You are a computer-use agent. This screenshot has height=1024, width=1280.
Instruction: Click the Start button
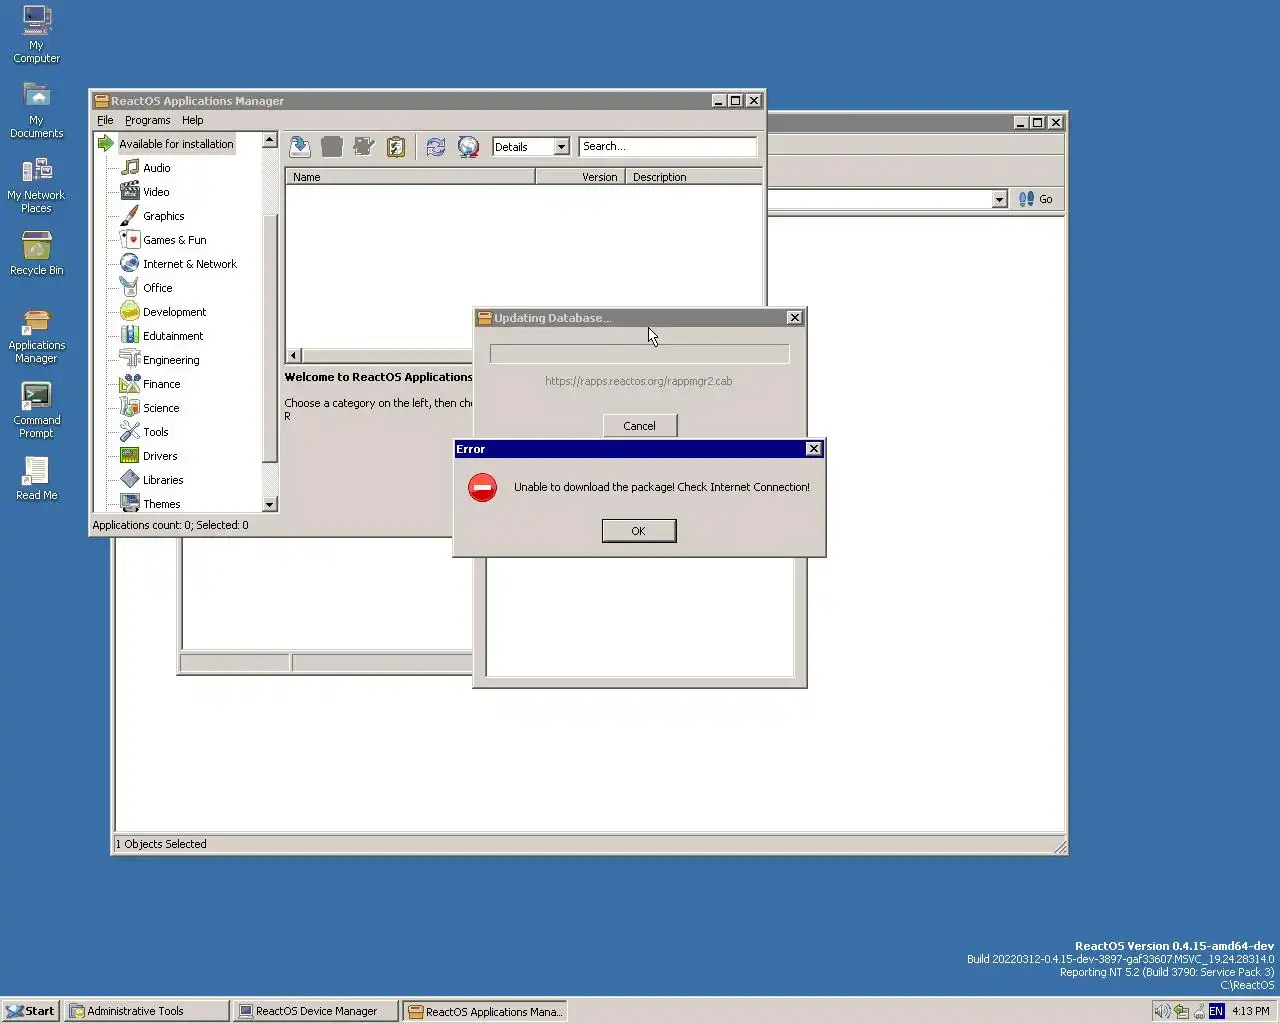pos(30,1011)
